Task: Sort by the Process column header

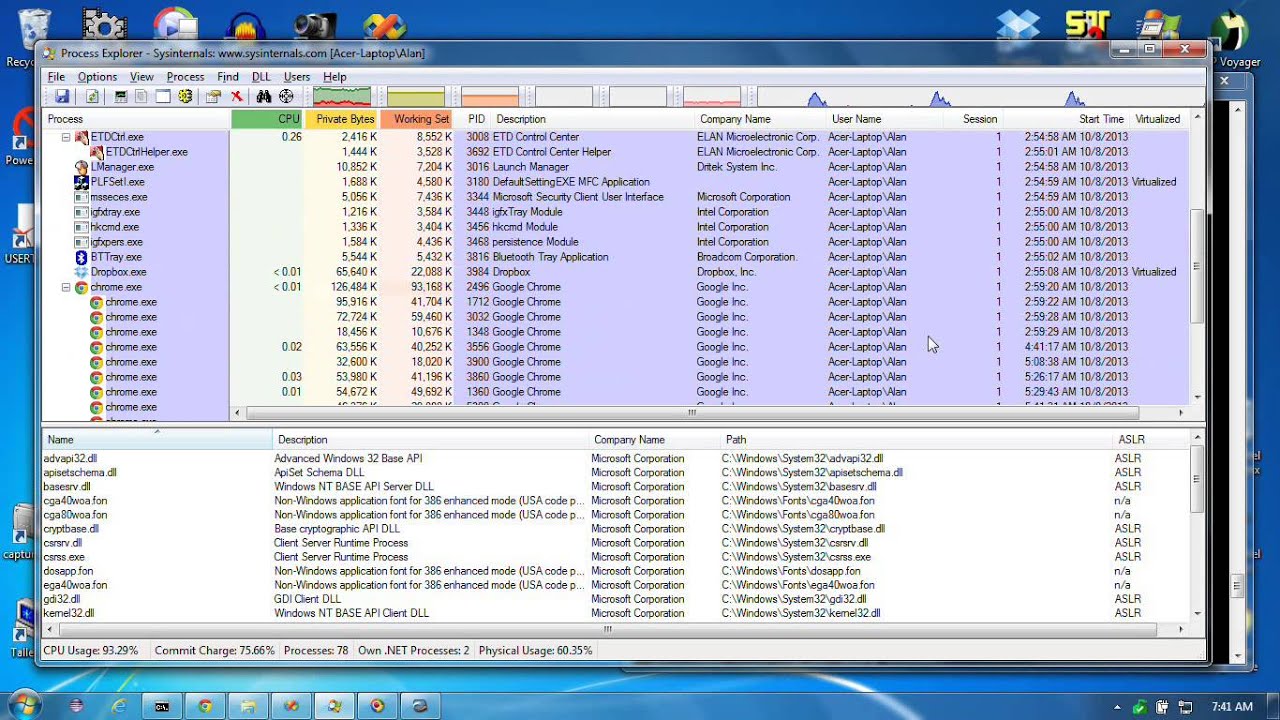Action: point(136,119)
